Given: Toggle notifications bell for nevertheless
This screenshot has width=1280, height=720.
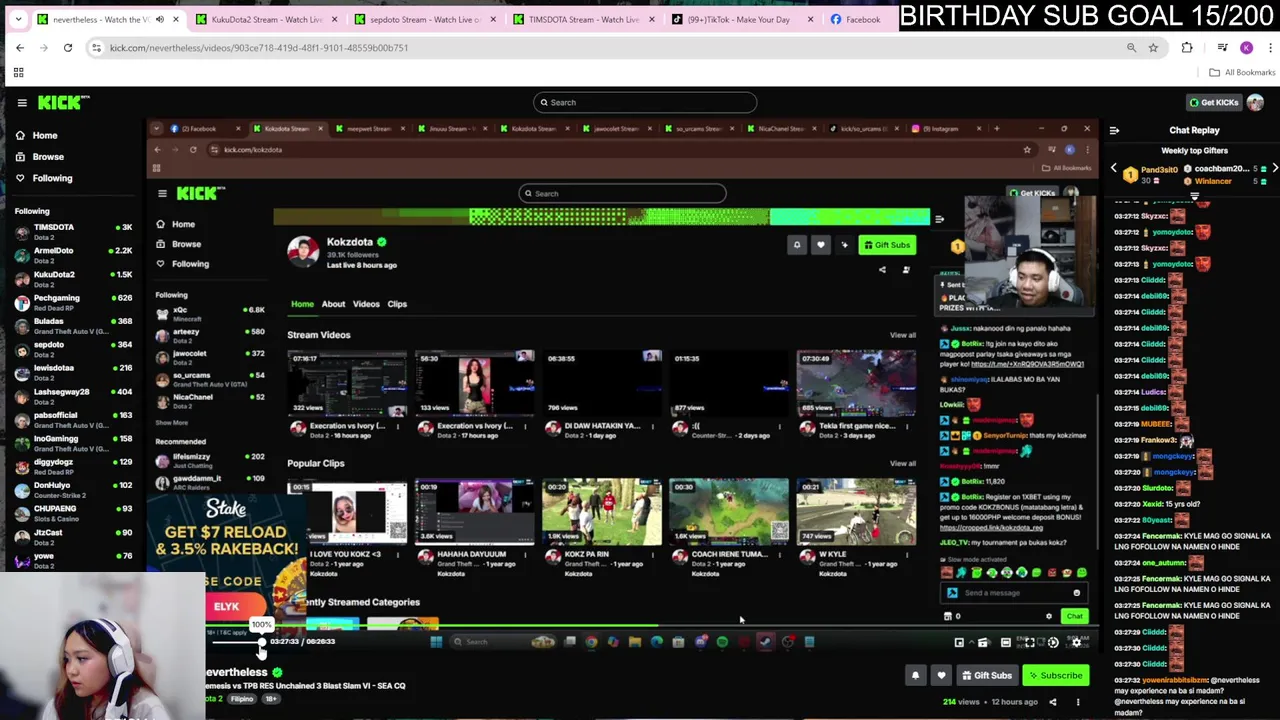Looking at the screenshot, I should coord(915,676).
